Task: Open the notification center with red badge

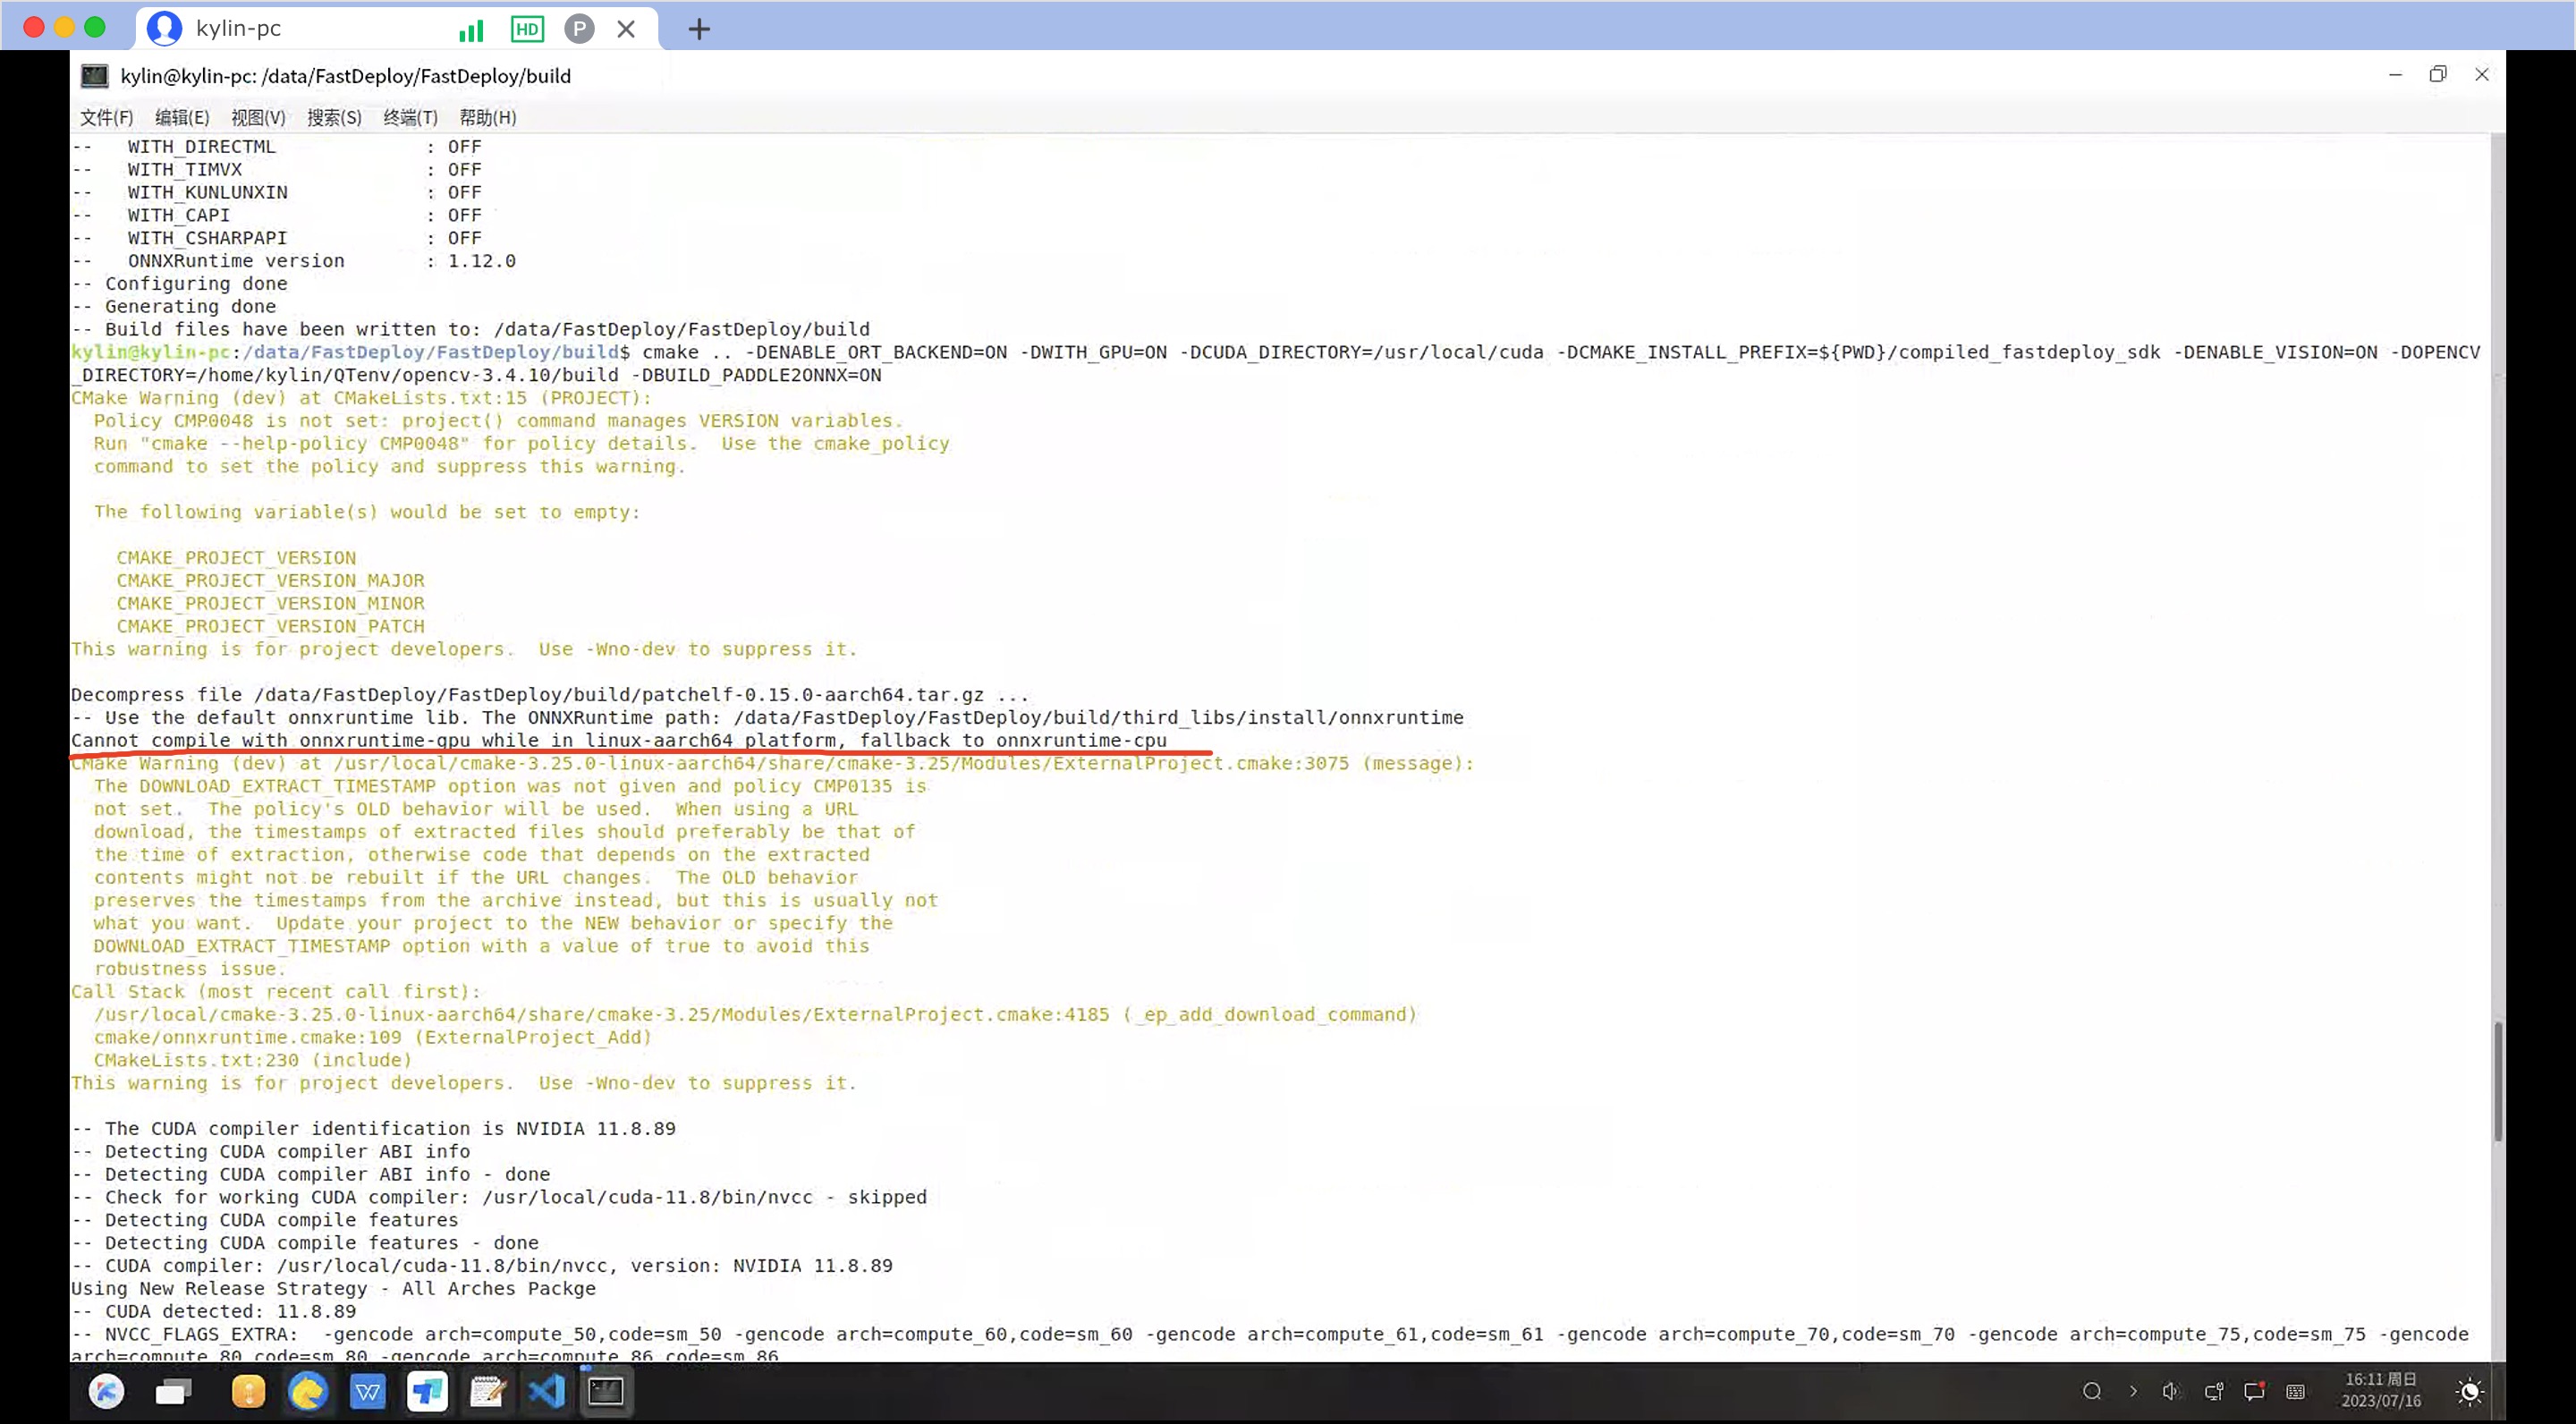Action: (x=2256, y=1392)
